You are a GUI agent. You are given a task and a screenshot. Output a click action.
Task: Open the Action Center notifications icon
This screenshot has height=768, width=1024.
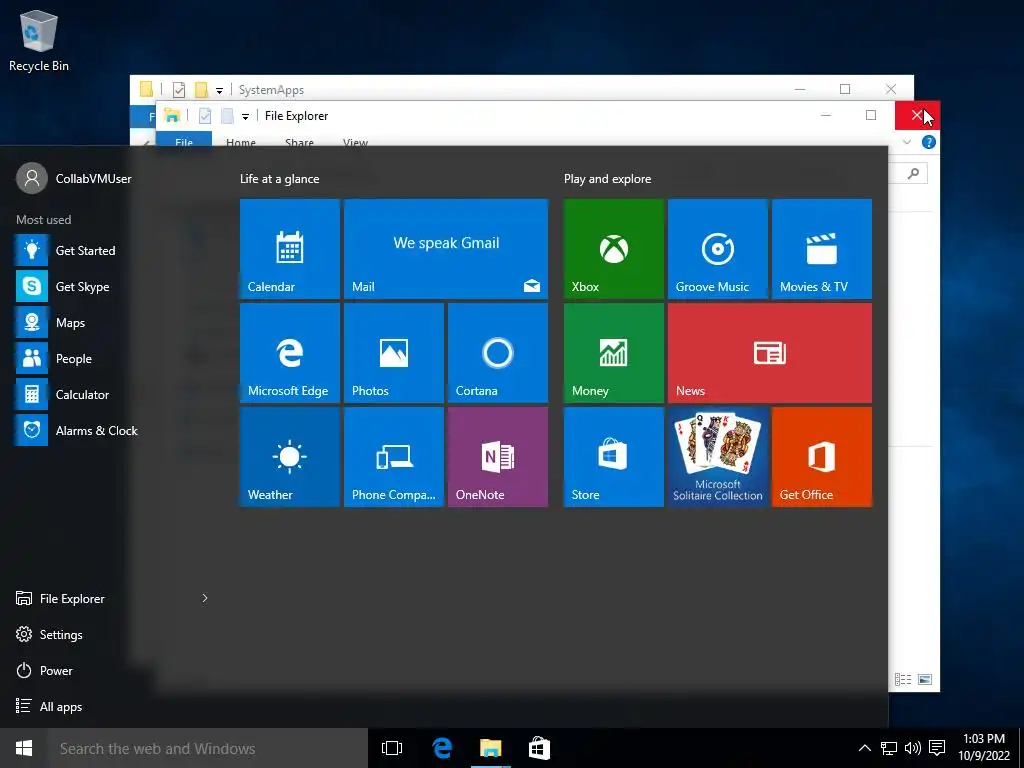[937, 748]
